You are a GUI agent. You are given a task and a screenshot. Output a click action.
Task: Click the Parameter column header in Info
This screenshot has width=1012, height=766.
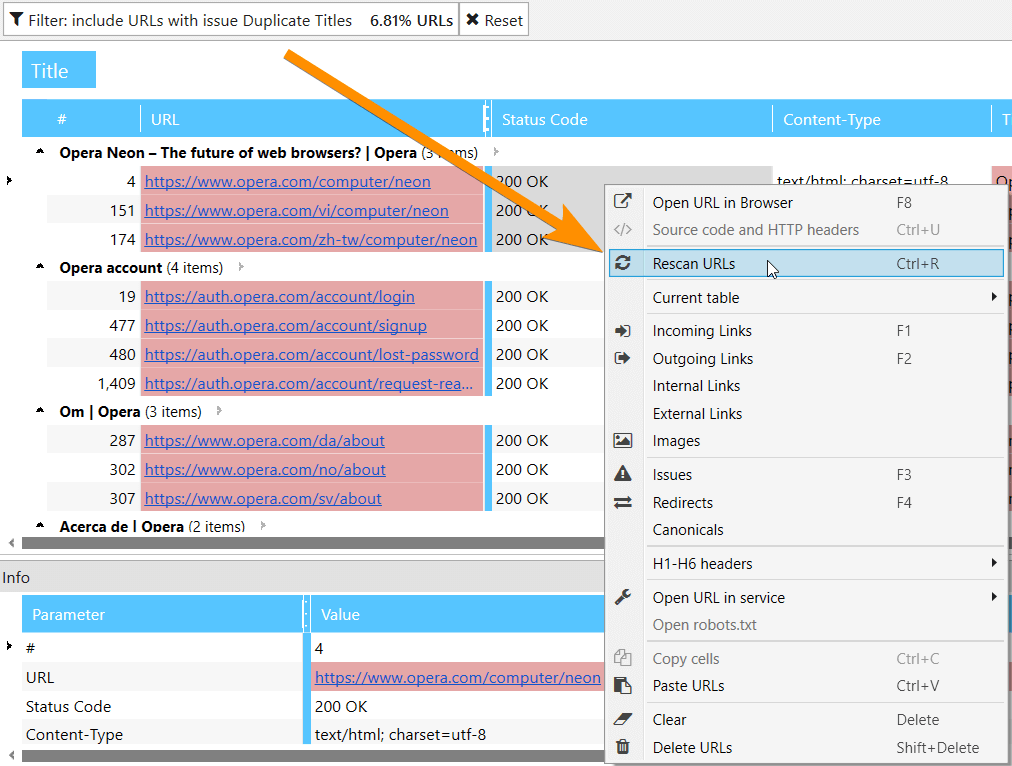[x=162, y=614]
